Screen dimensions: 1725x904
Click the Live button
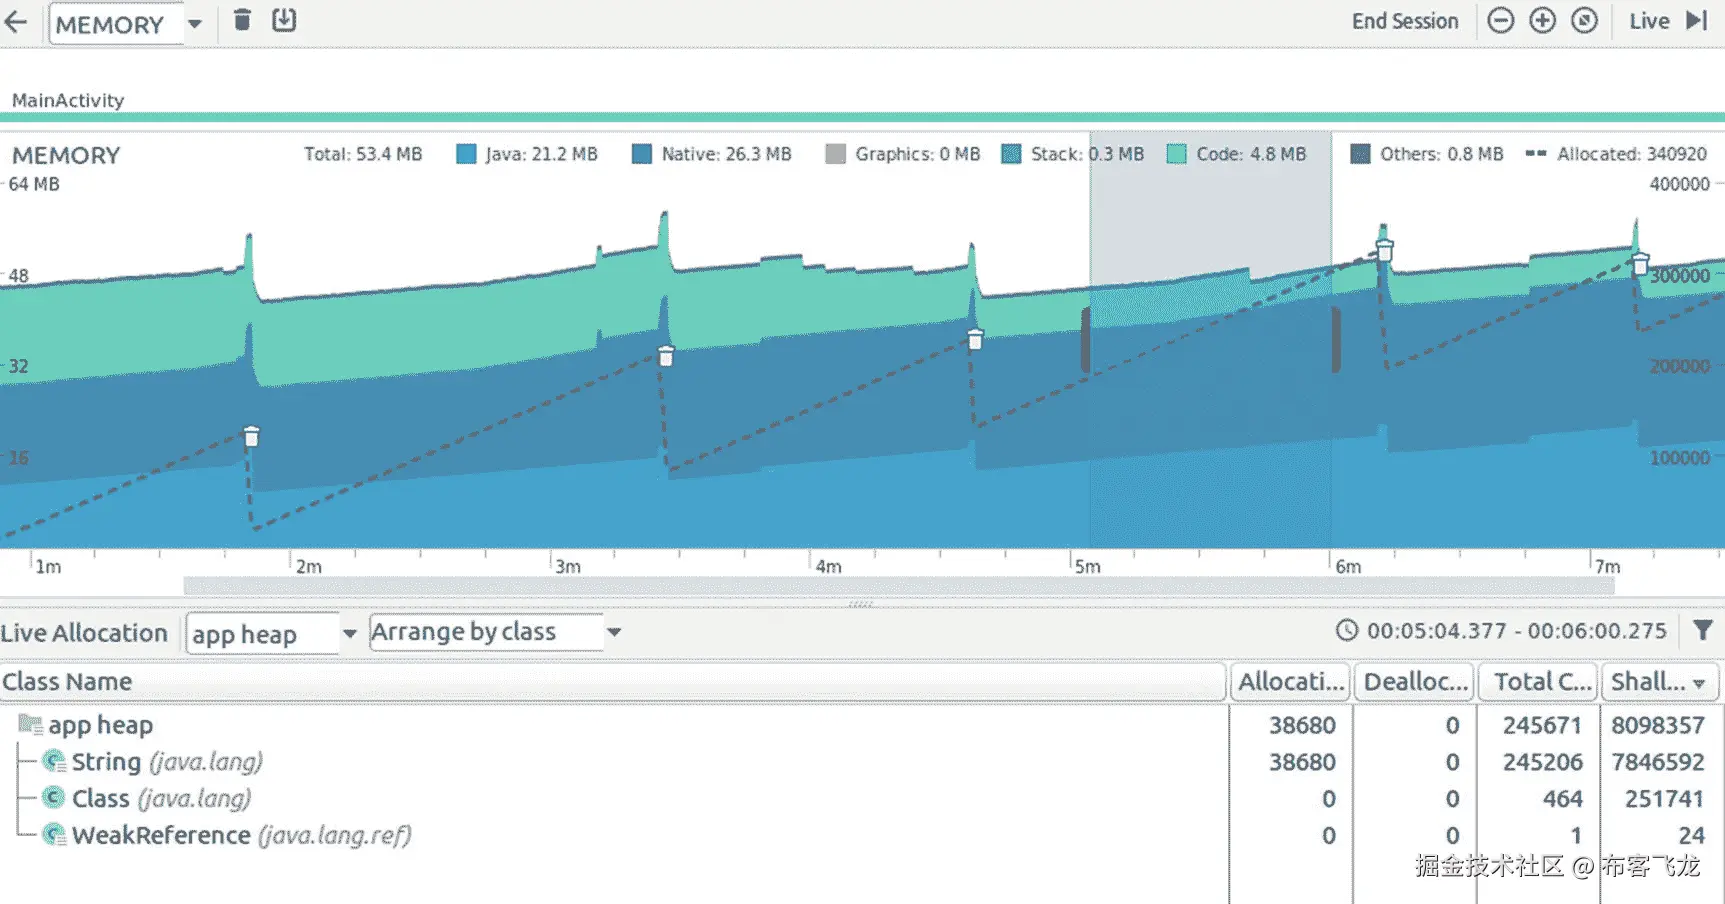(x=1649, y=21)
